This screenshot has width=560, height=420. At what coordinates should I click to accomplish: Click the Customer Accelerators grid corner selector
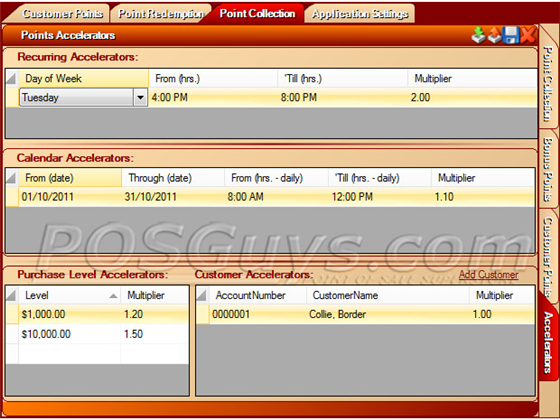click(202, 295)
